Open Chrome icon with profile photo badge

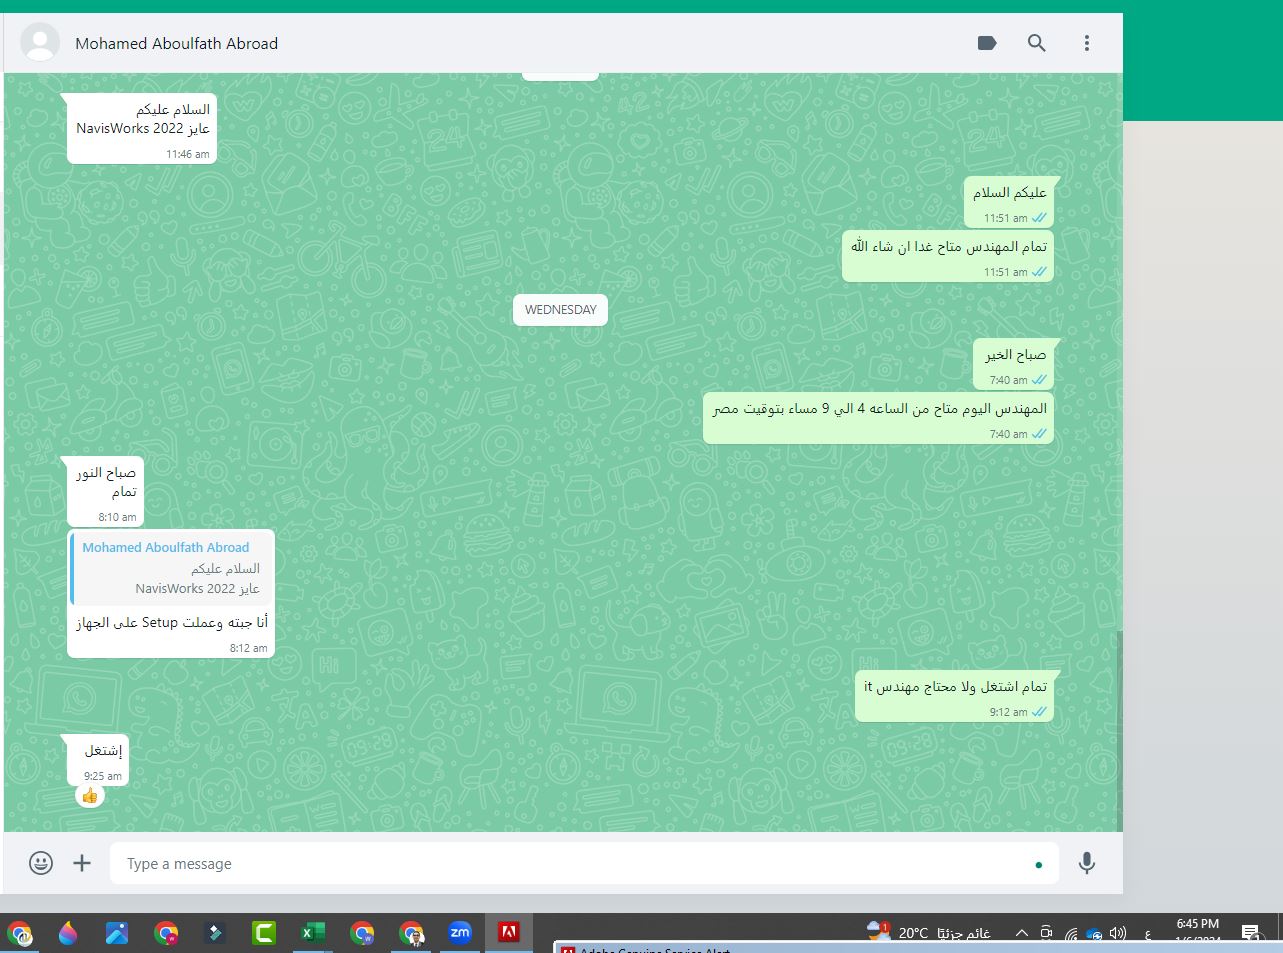tap(411, 933)
